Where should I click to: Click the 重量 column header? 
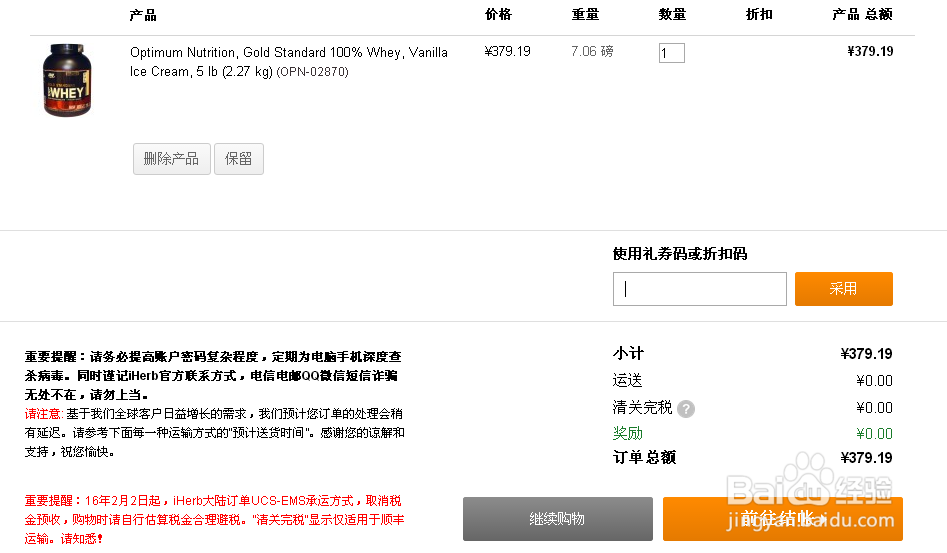click(x=585, y=14)
